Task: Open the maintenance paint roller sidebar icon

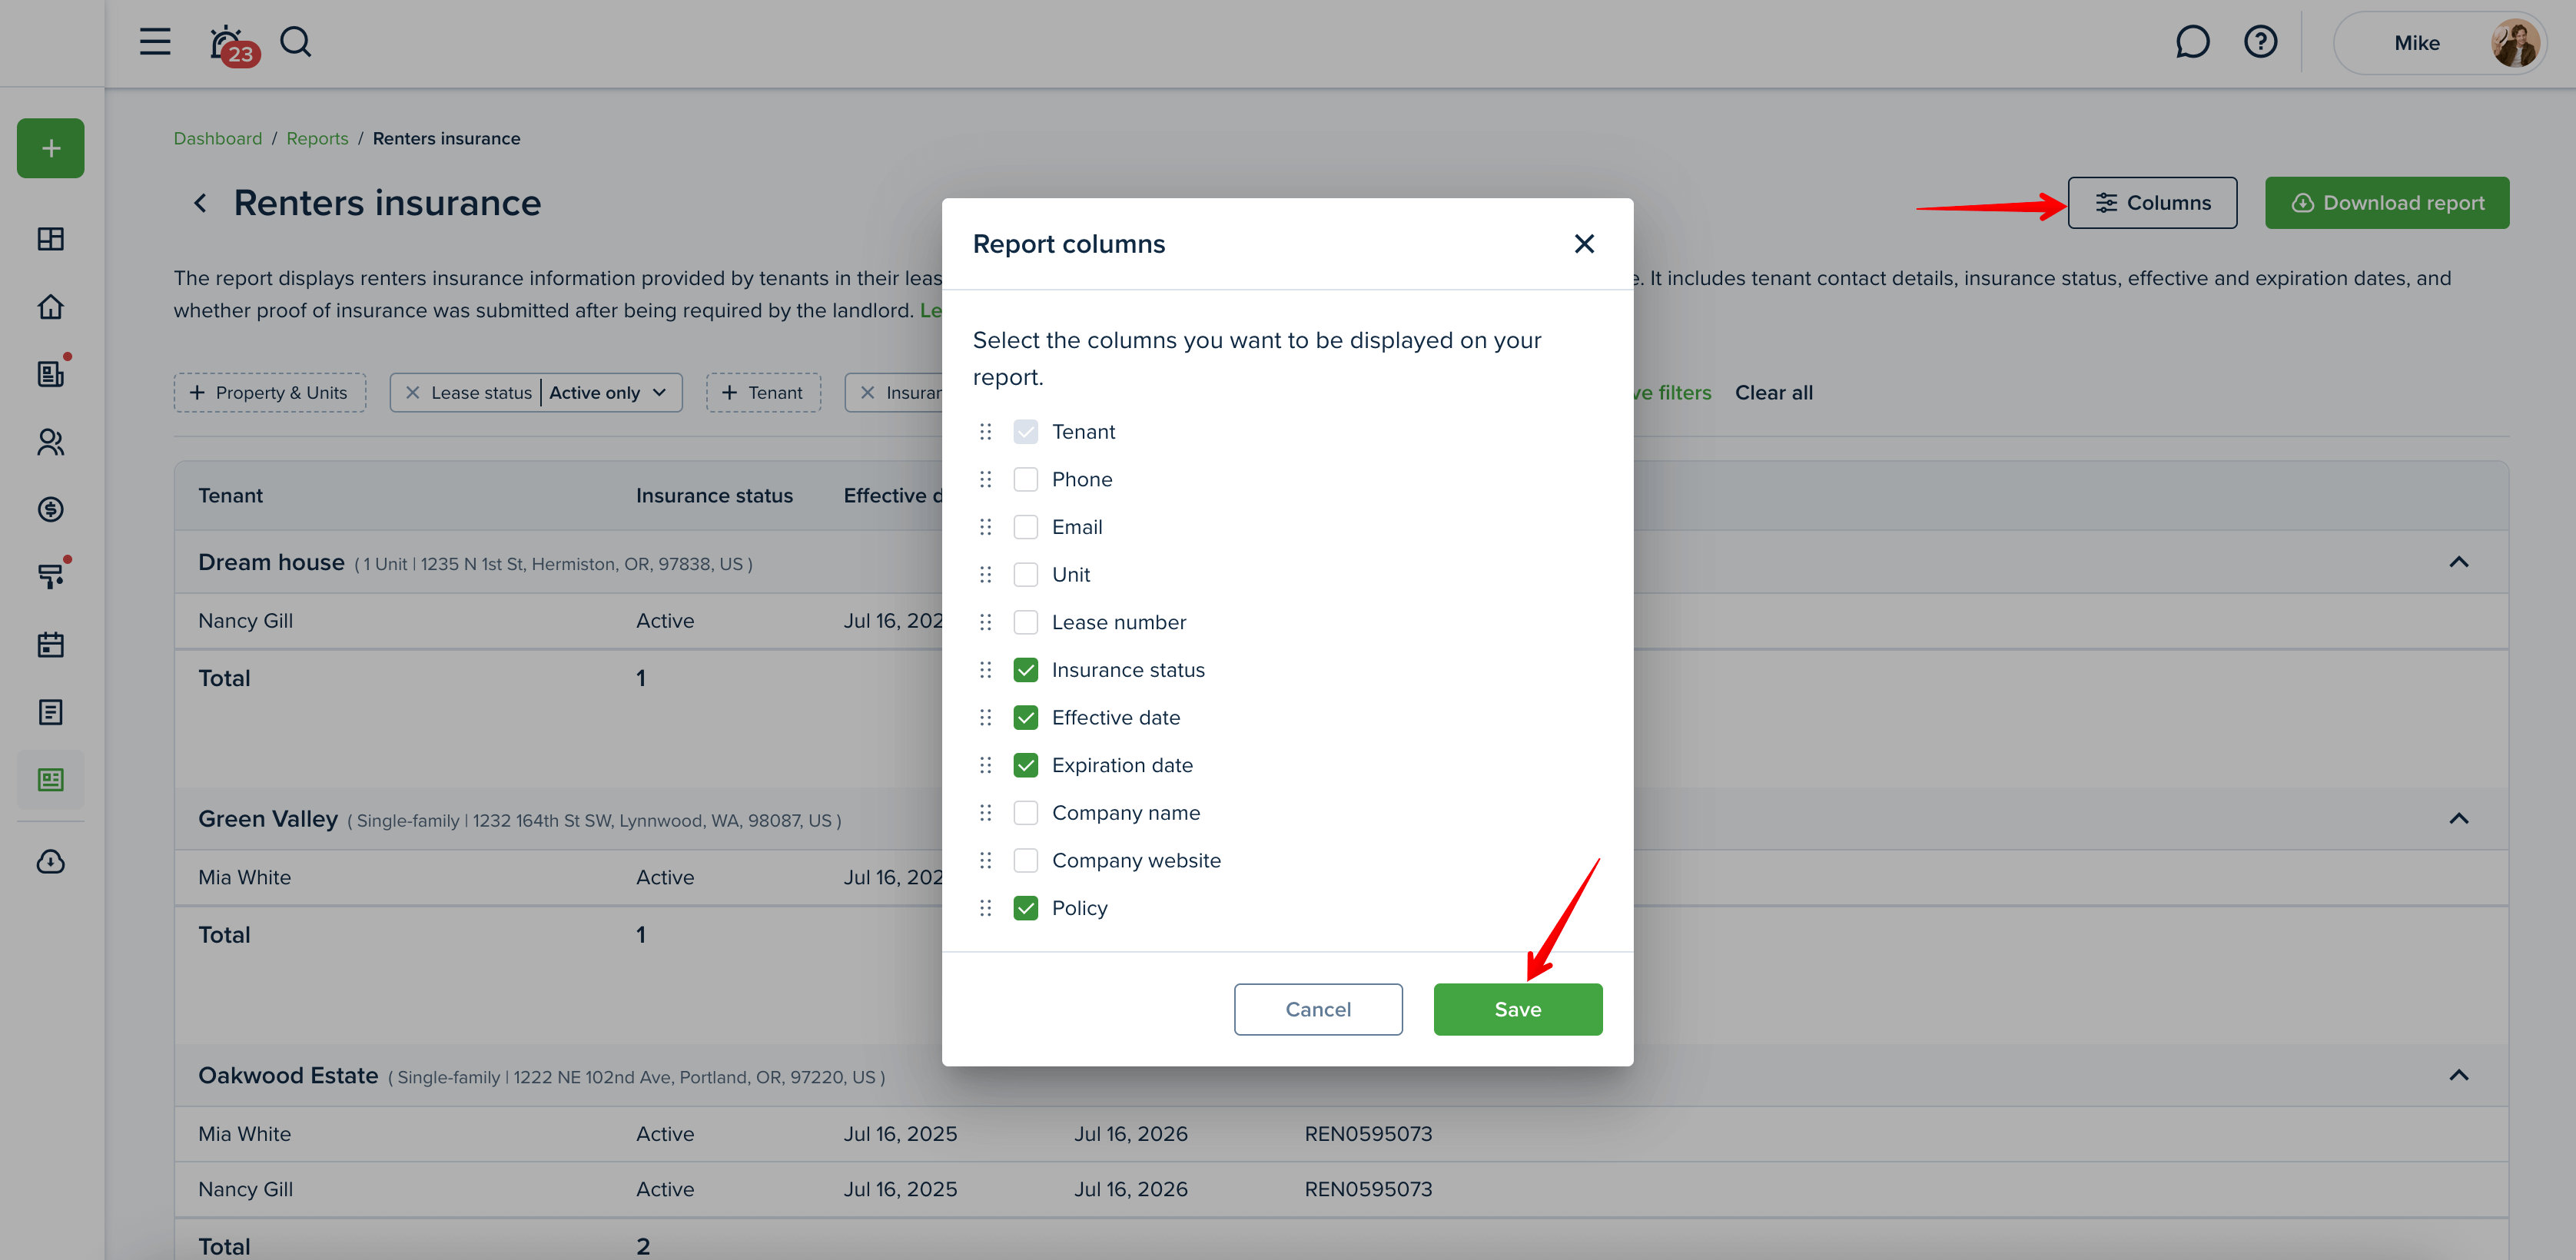Action: [x=51, y=577]
